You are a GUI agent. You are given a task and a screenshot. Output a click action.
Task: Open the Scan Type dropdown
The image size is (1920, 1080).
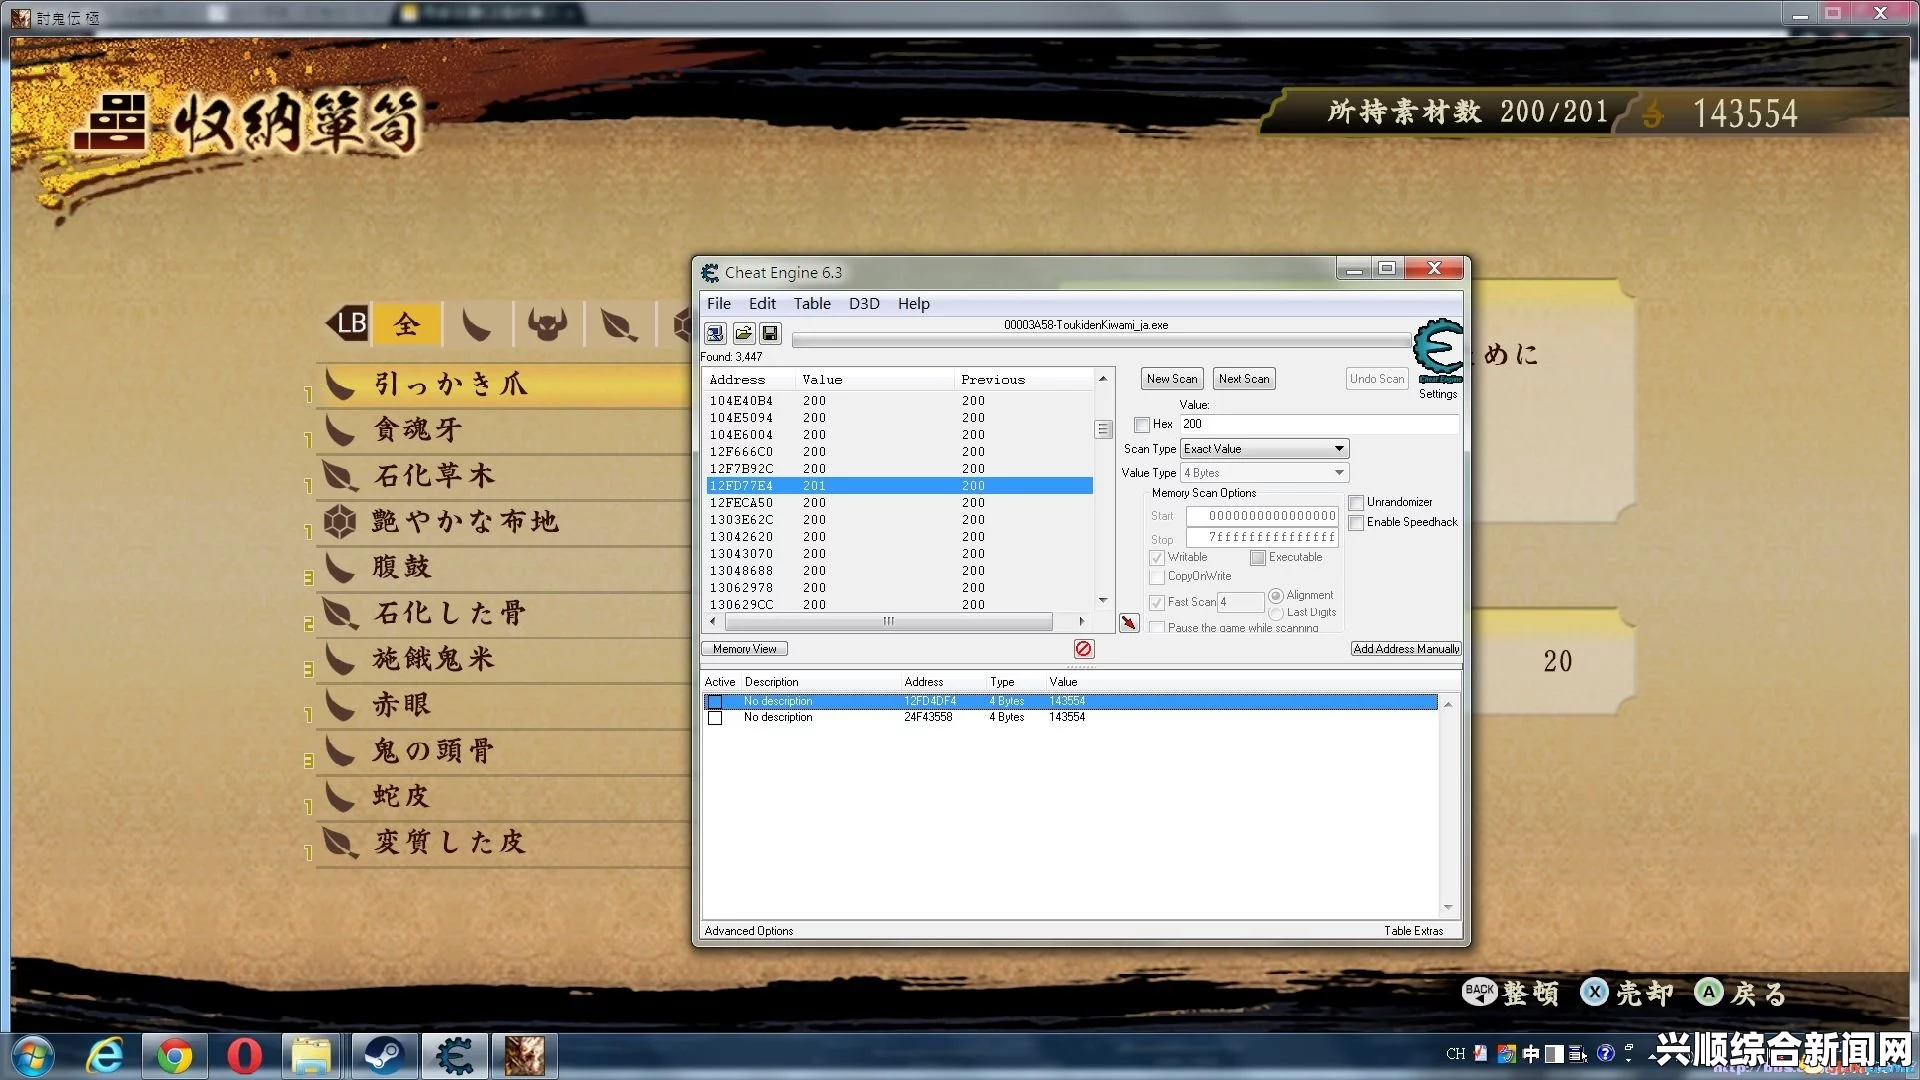1265,449
